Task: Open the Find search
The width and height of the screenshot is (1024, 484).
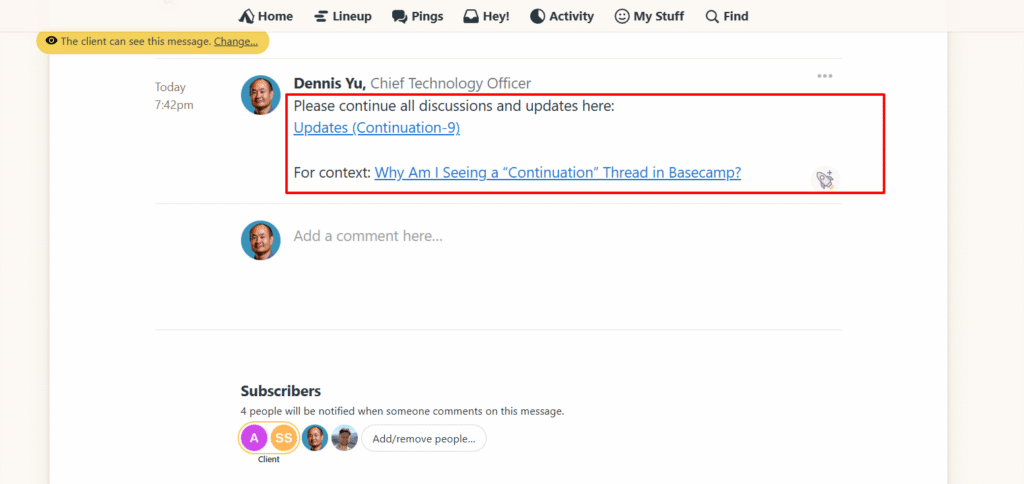Action: tap(726, 16)
